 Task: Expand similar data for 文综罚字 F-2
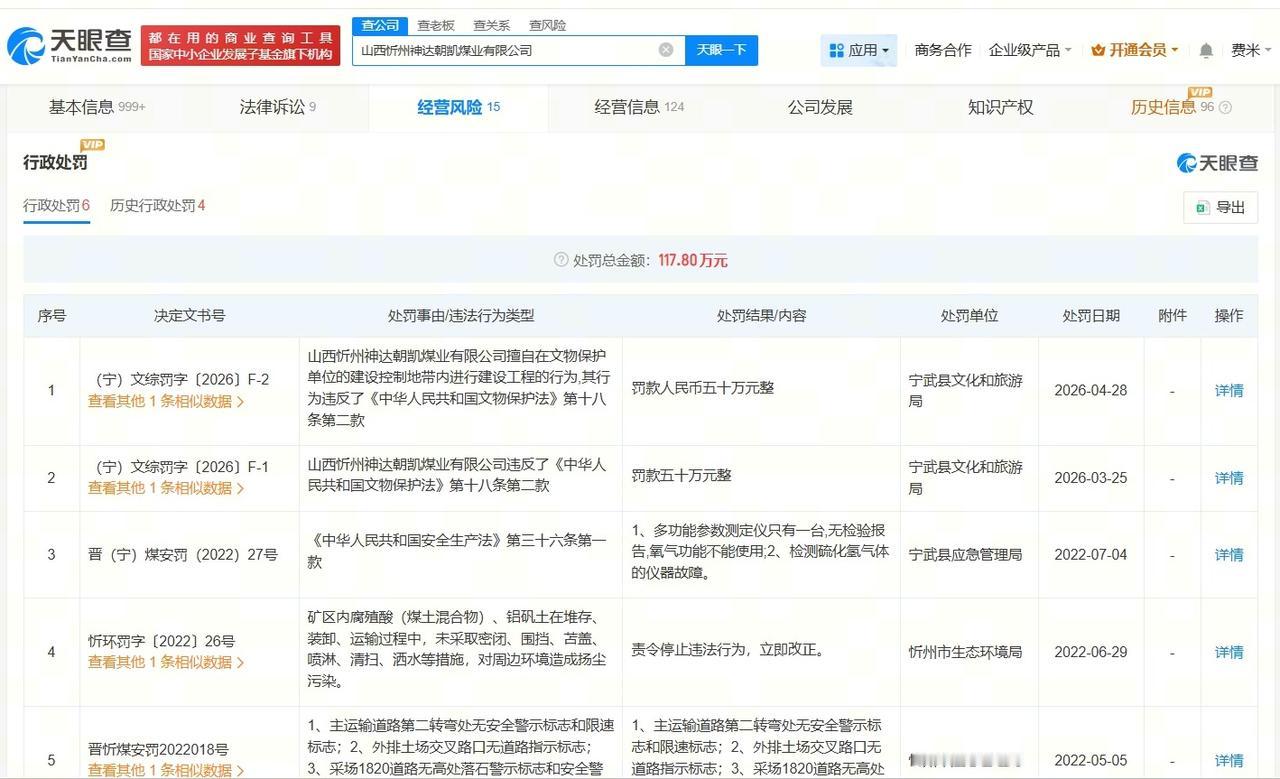pyautogui.click(x=166, y=401)
